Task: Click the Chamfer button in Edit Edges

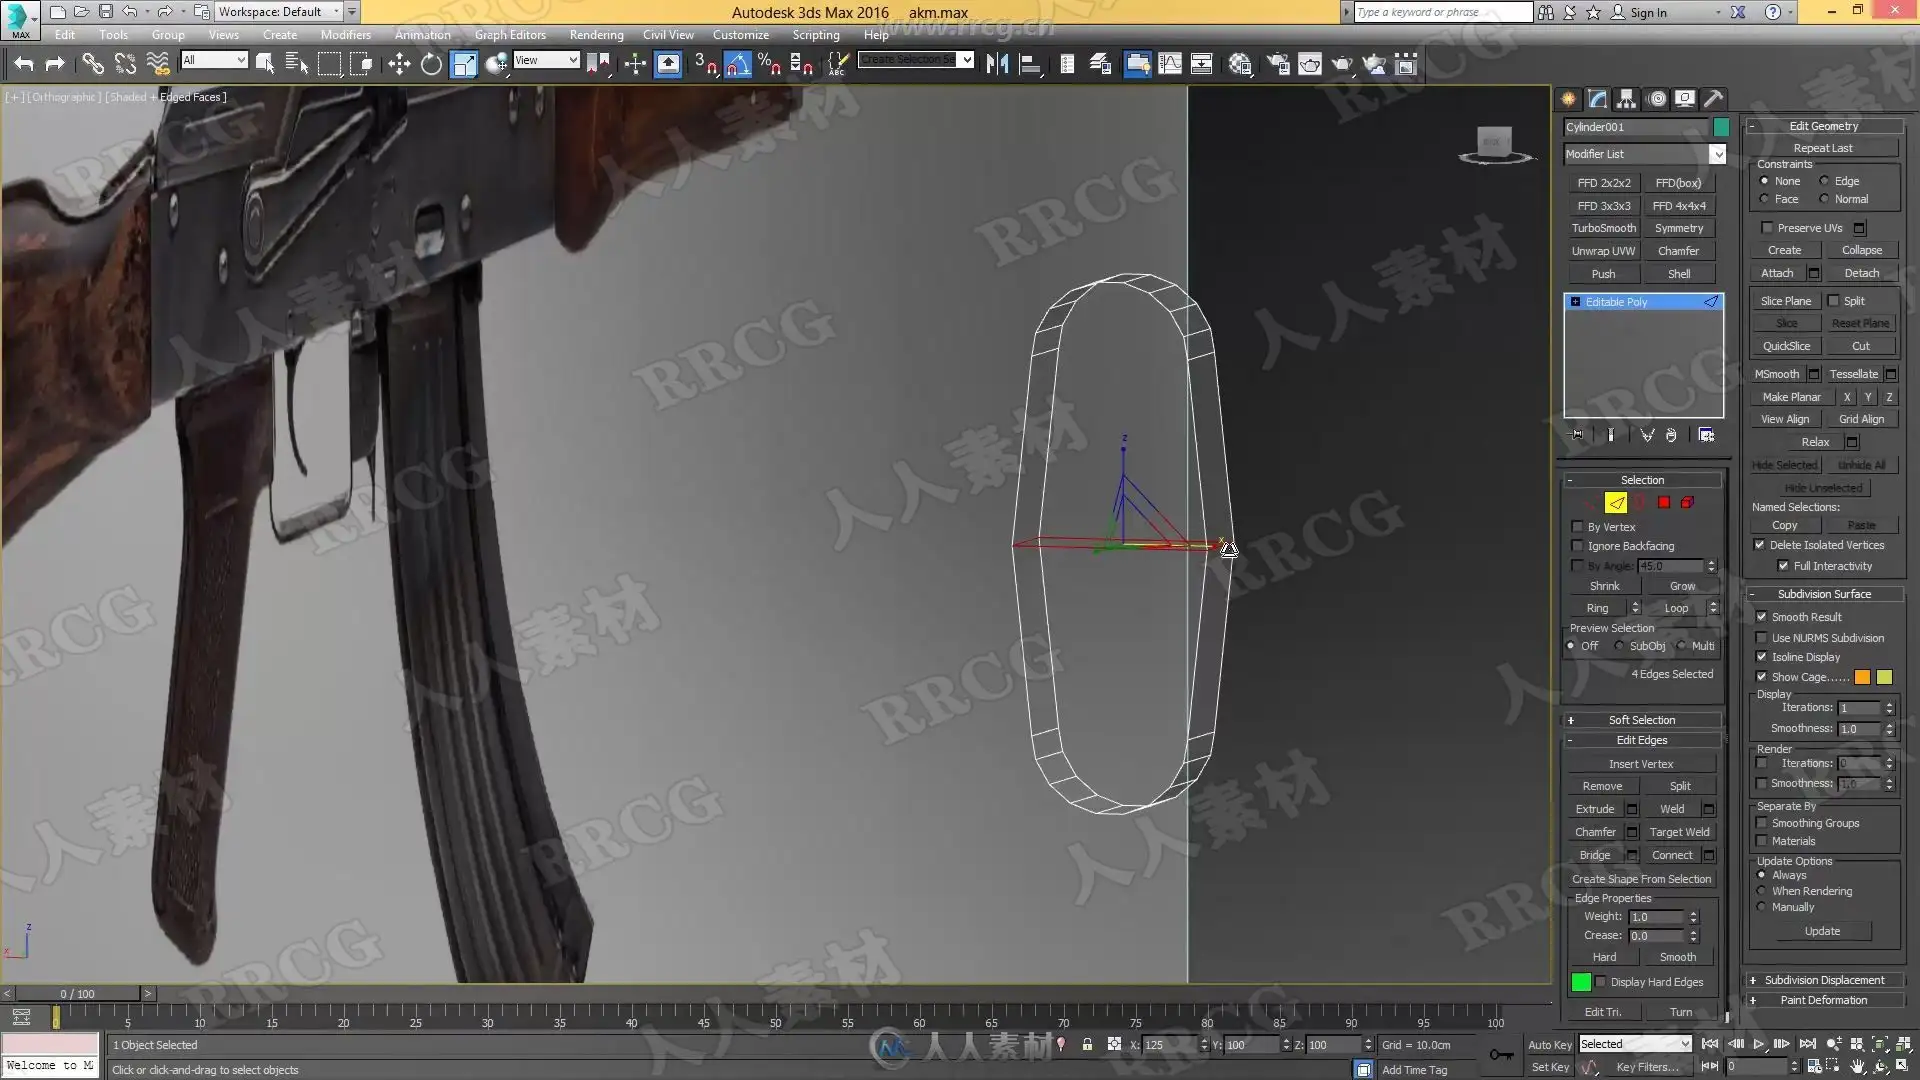Action: 1595,832
